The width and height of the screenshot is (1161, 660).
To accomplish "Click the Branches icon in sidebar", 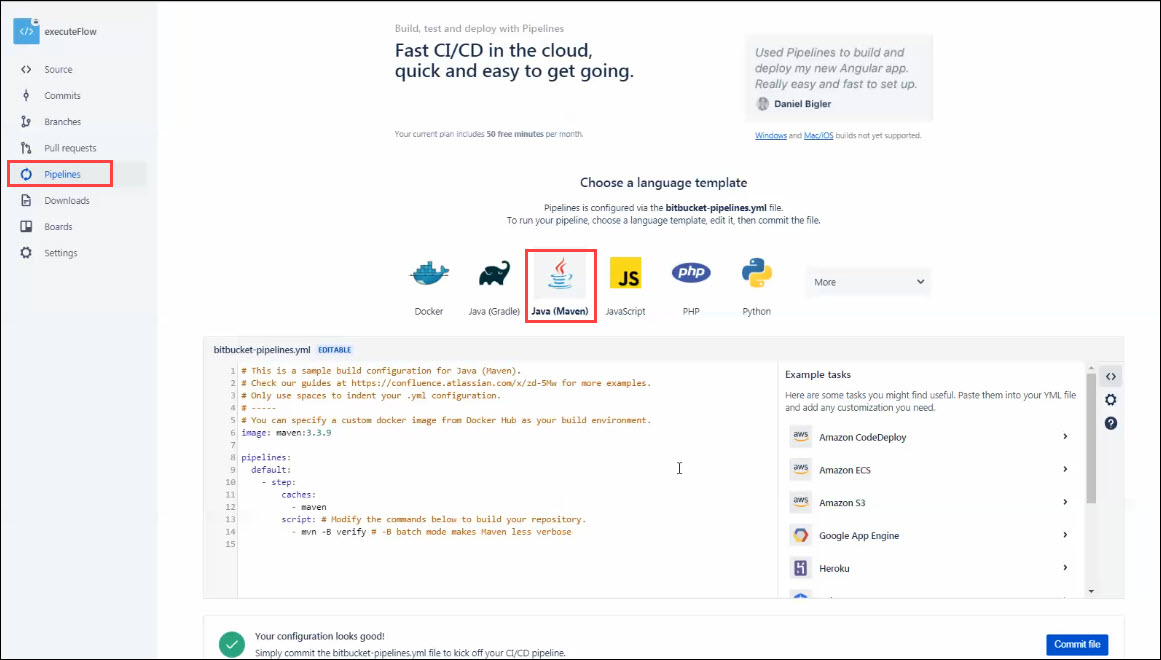I will [x=26, y=121].
